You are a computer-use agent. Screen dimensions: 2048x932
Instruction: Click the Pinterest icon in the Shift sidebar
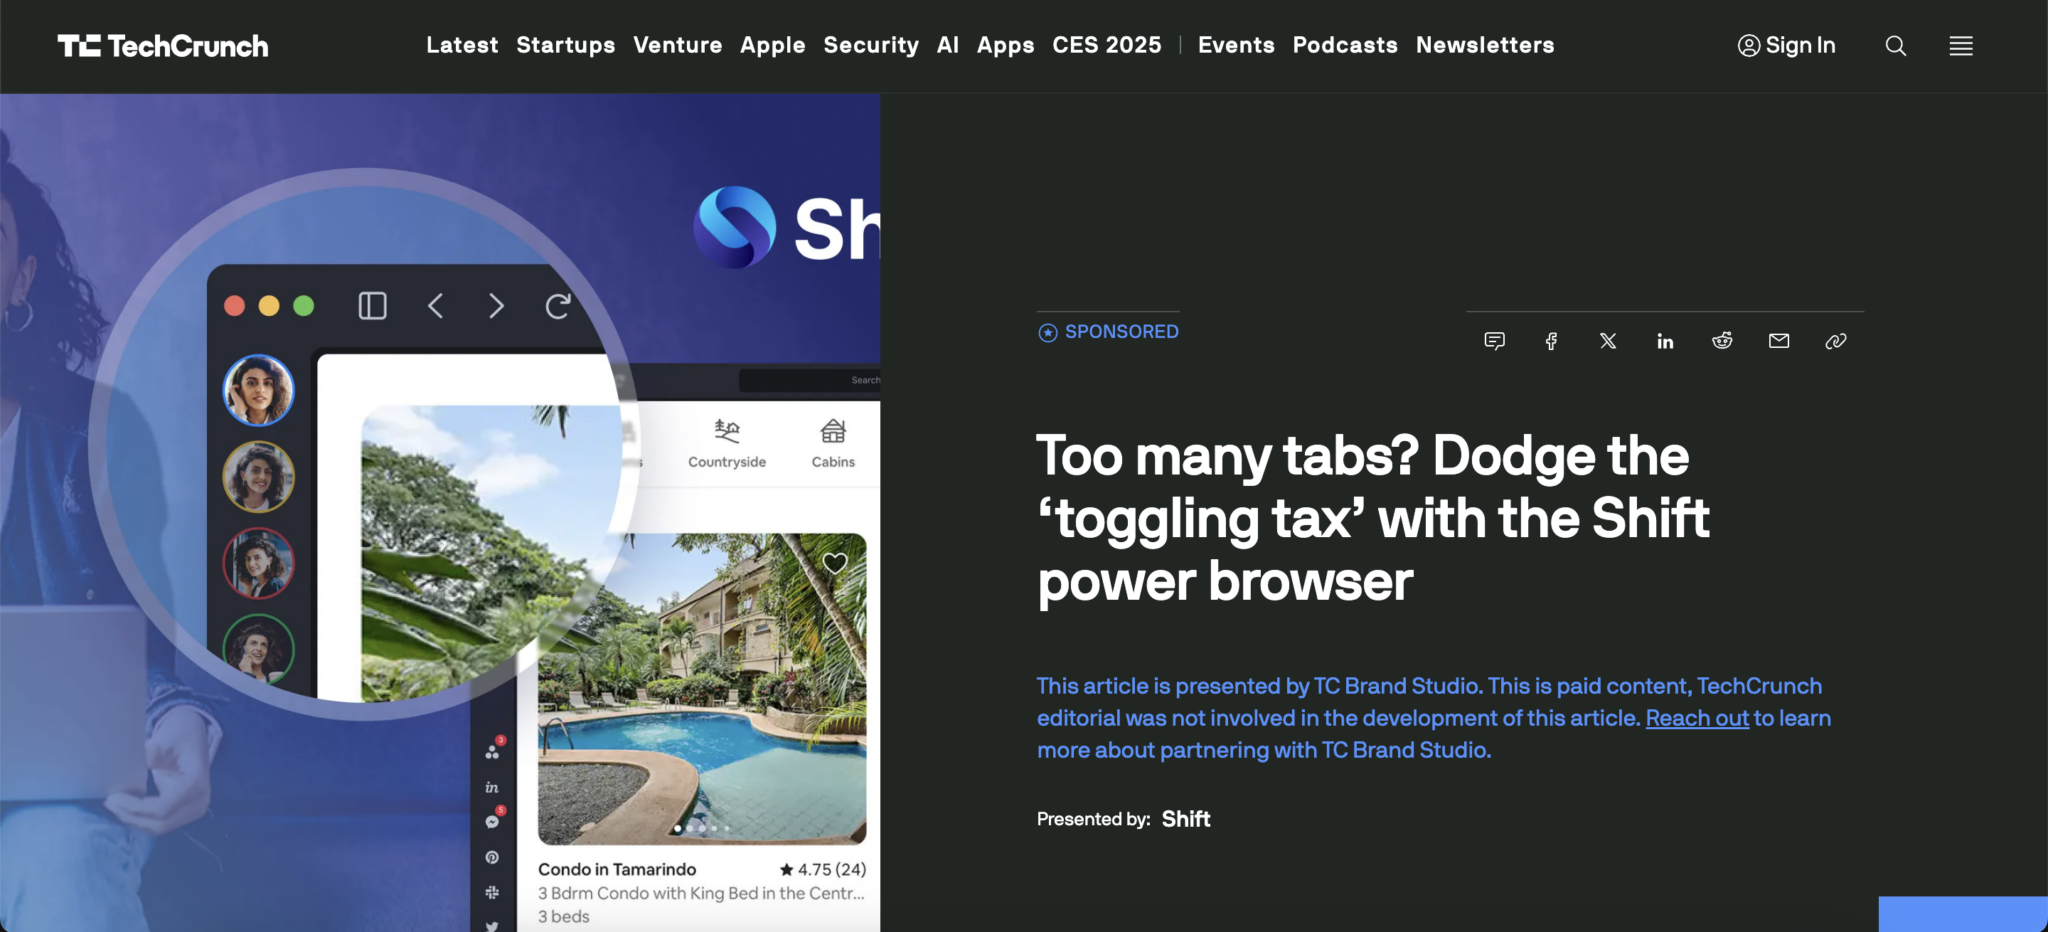point(491,856)
